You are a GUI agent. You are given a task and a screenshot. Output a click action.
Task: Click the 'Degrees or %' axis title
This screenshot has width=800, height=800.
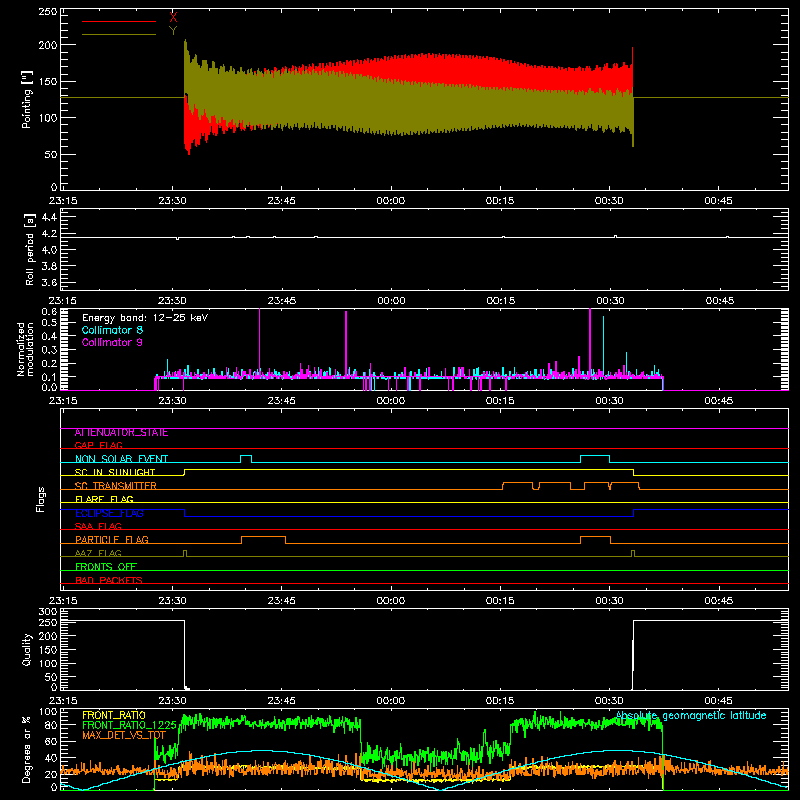tap(27, 749)
